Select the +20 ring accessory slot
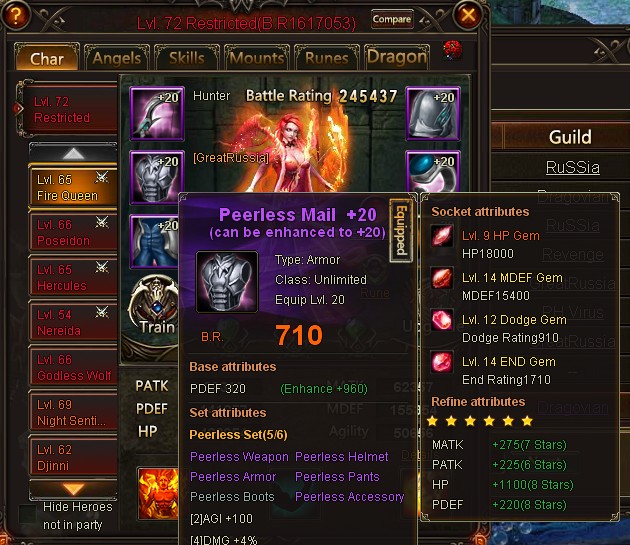Screen dimensions: 630x545 click(433, 172)
